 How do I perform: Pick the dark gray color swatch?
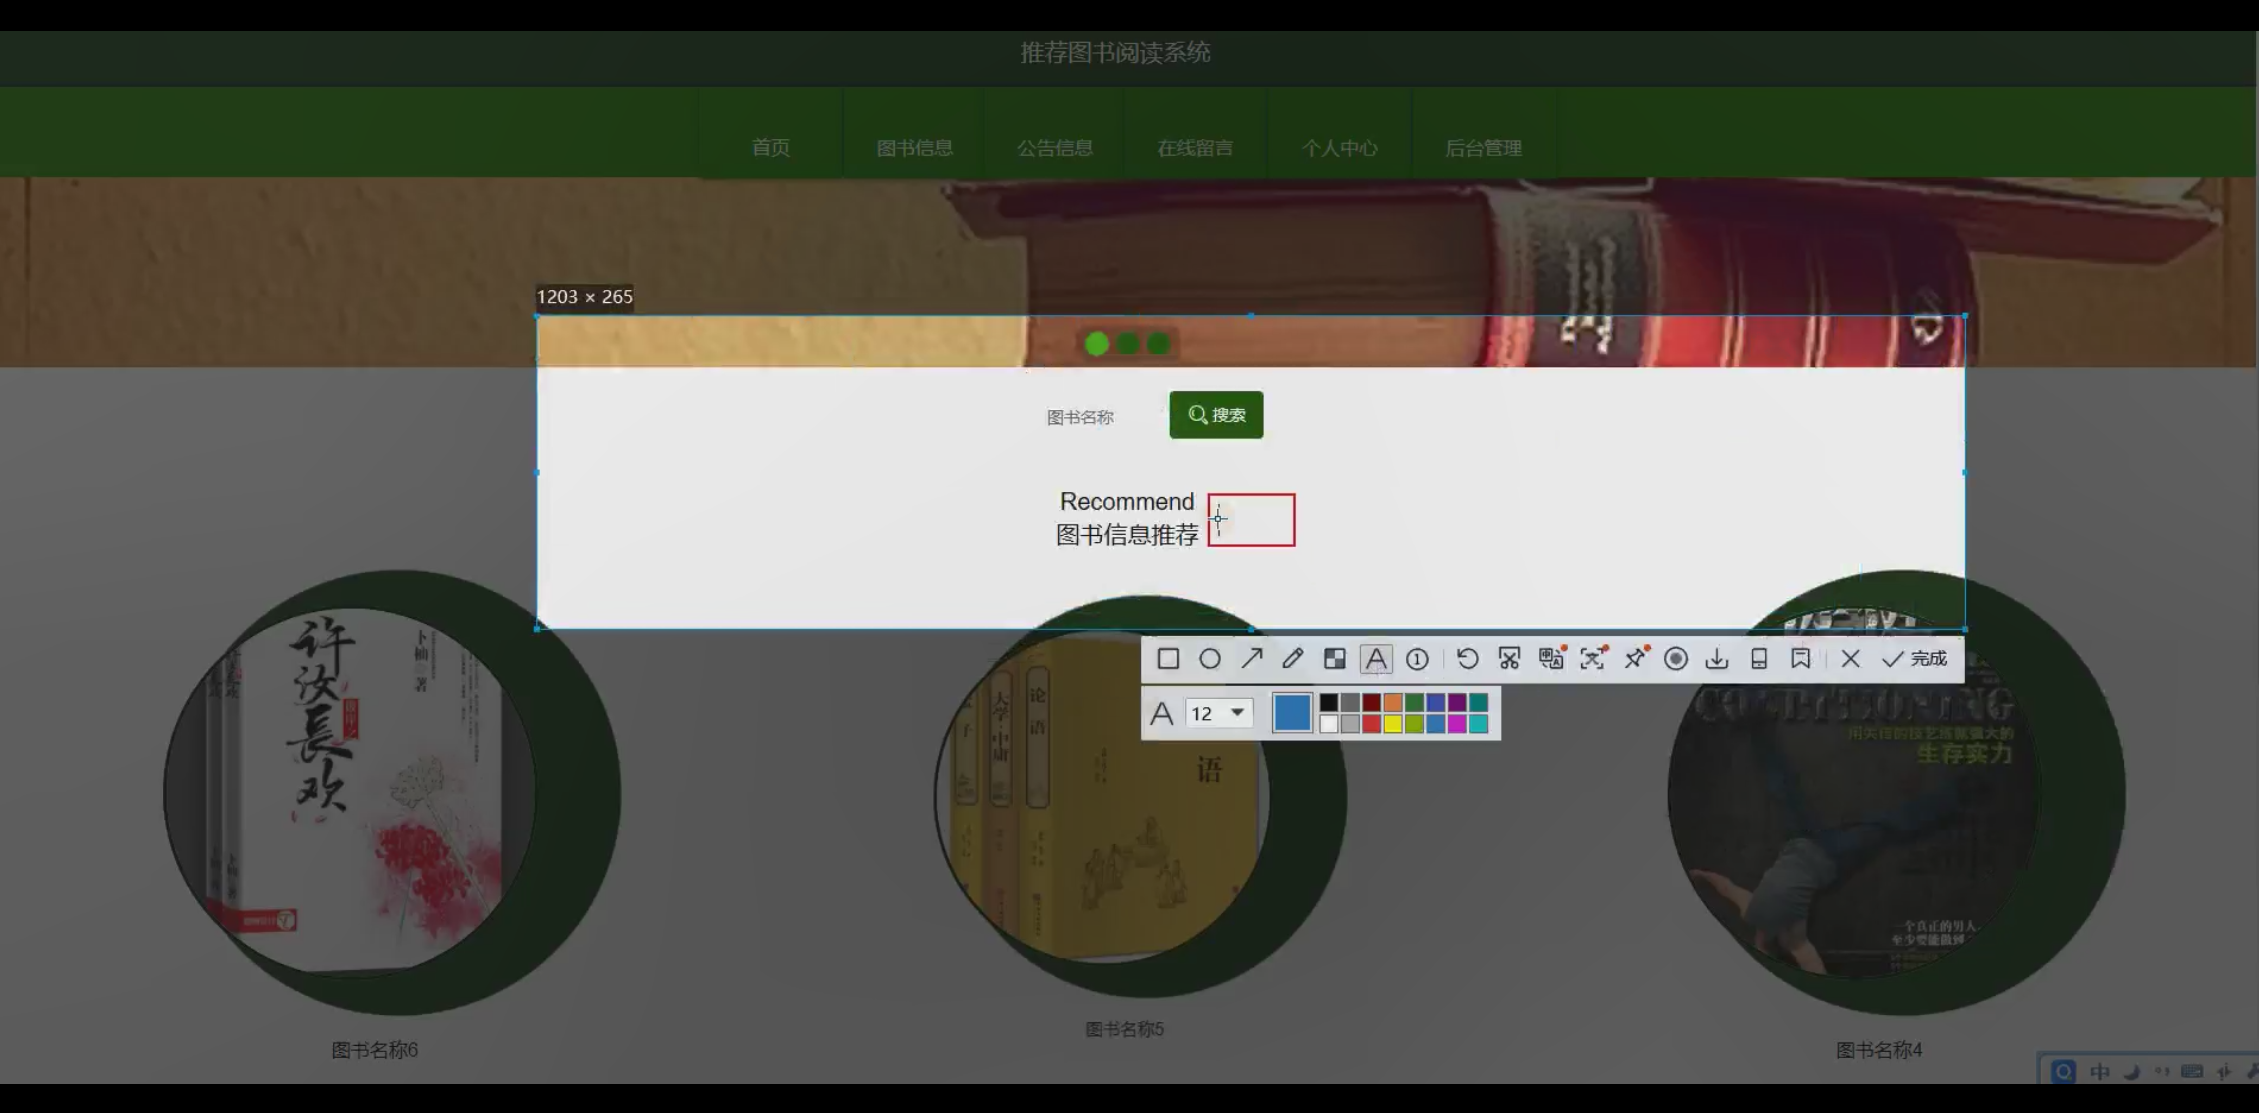coord(1350,703)
